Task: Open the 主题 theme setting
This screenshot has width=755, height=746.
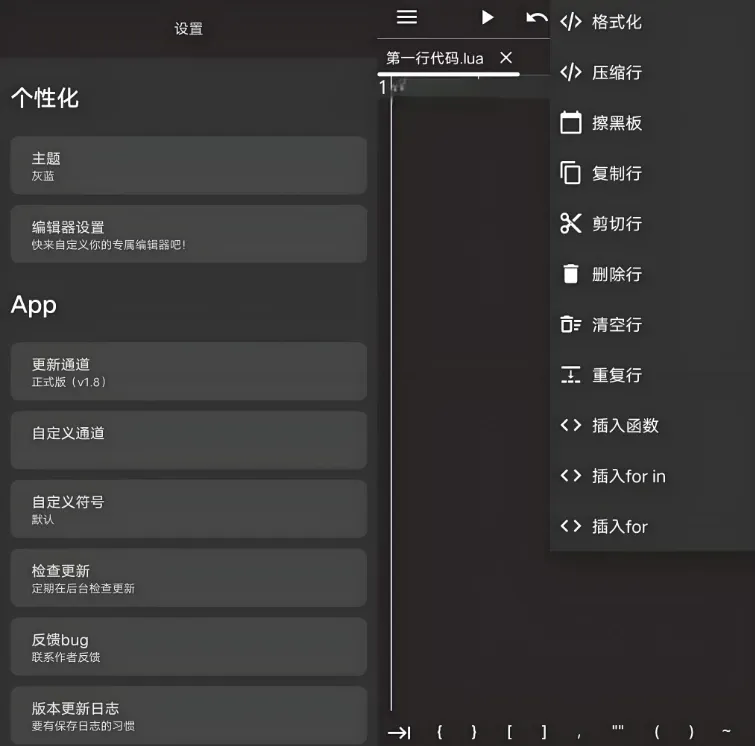Action: pyautogui.click(x=189, y=165)
